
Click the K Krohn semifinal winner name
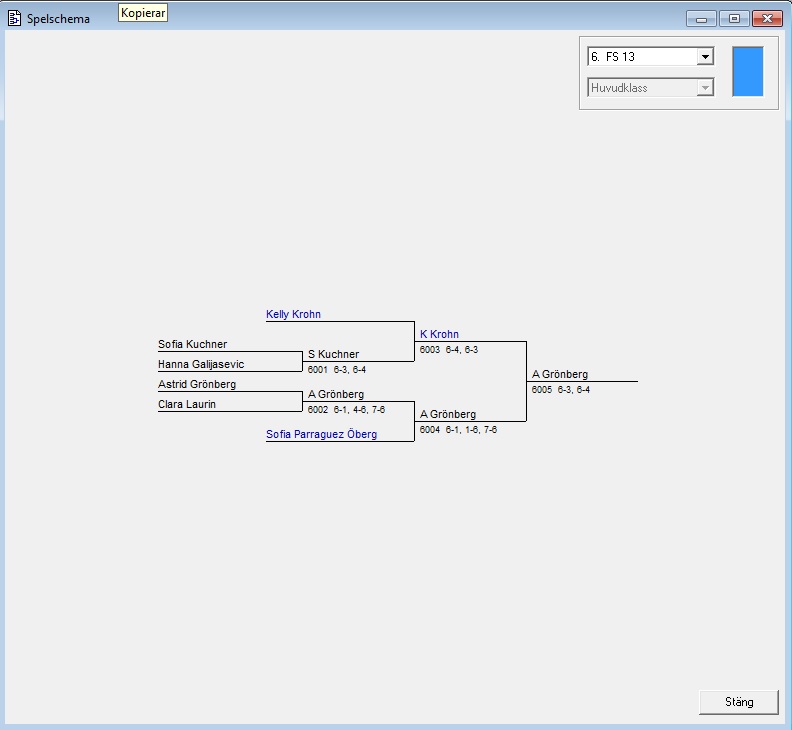tap(439, 334)
